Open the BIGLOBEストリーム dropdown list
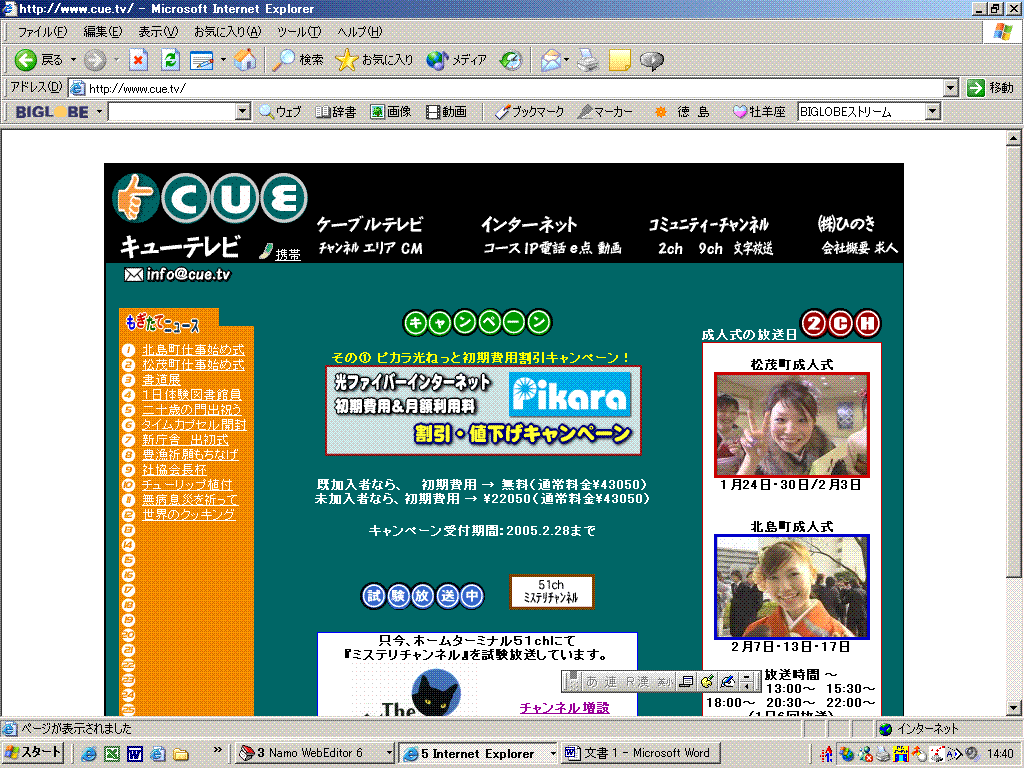 933,112
